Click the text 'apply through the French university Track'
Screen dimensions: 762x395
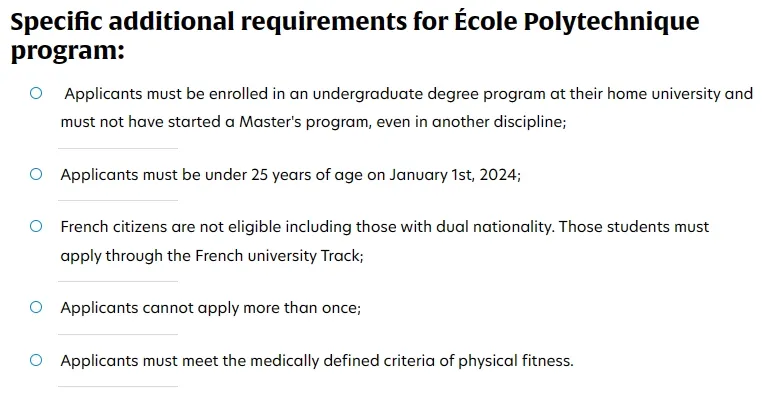[x=210, y=256]
